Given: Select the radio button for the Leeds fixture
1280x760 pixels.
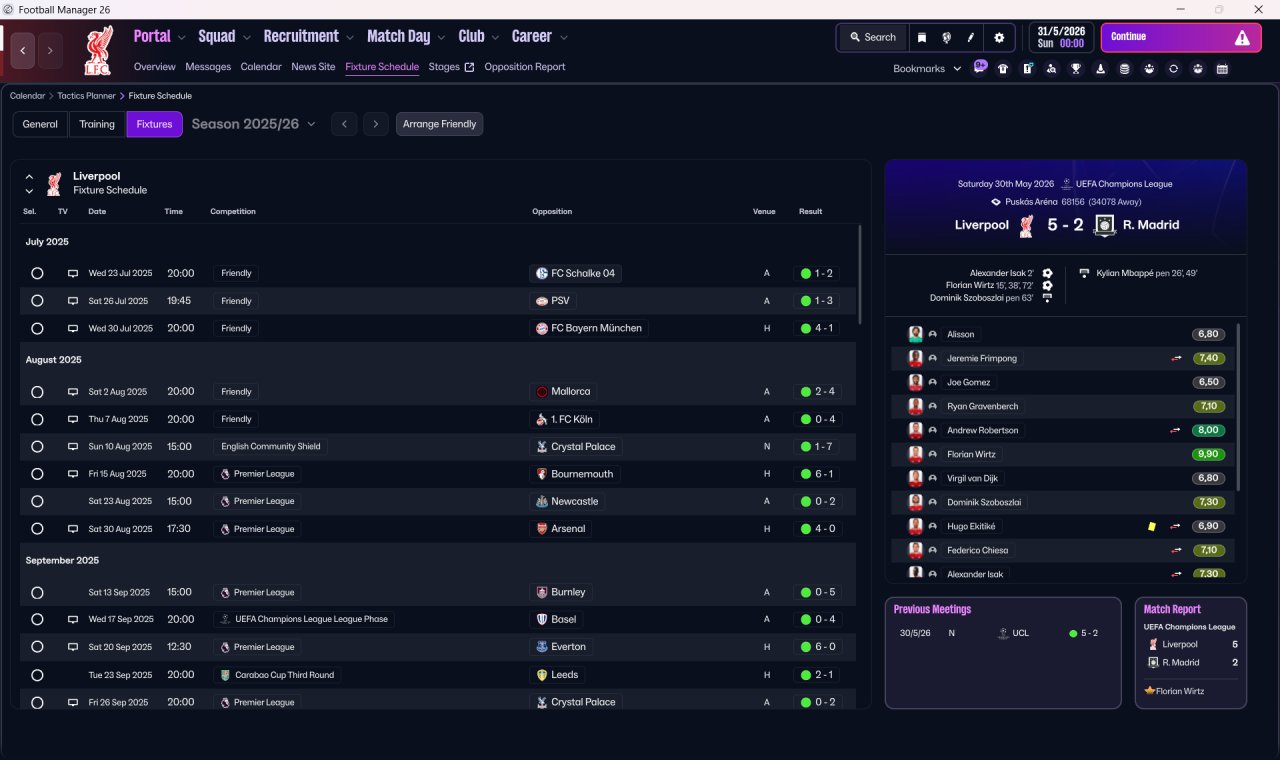Looking at the screenshot, I should point(37,675).
